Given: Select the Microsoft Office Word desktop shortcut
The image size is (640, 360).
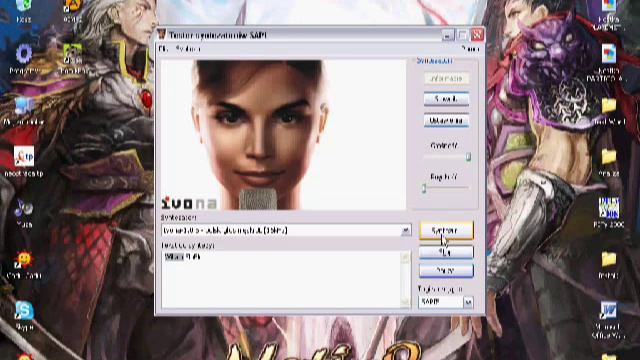Looking at the screenshot, I should (x=609, y=311).
